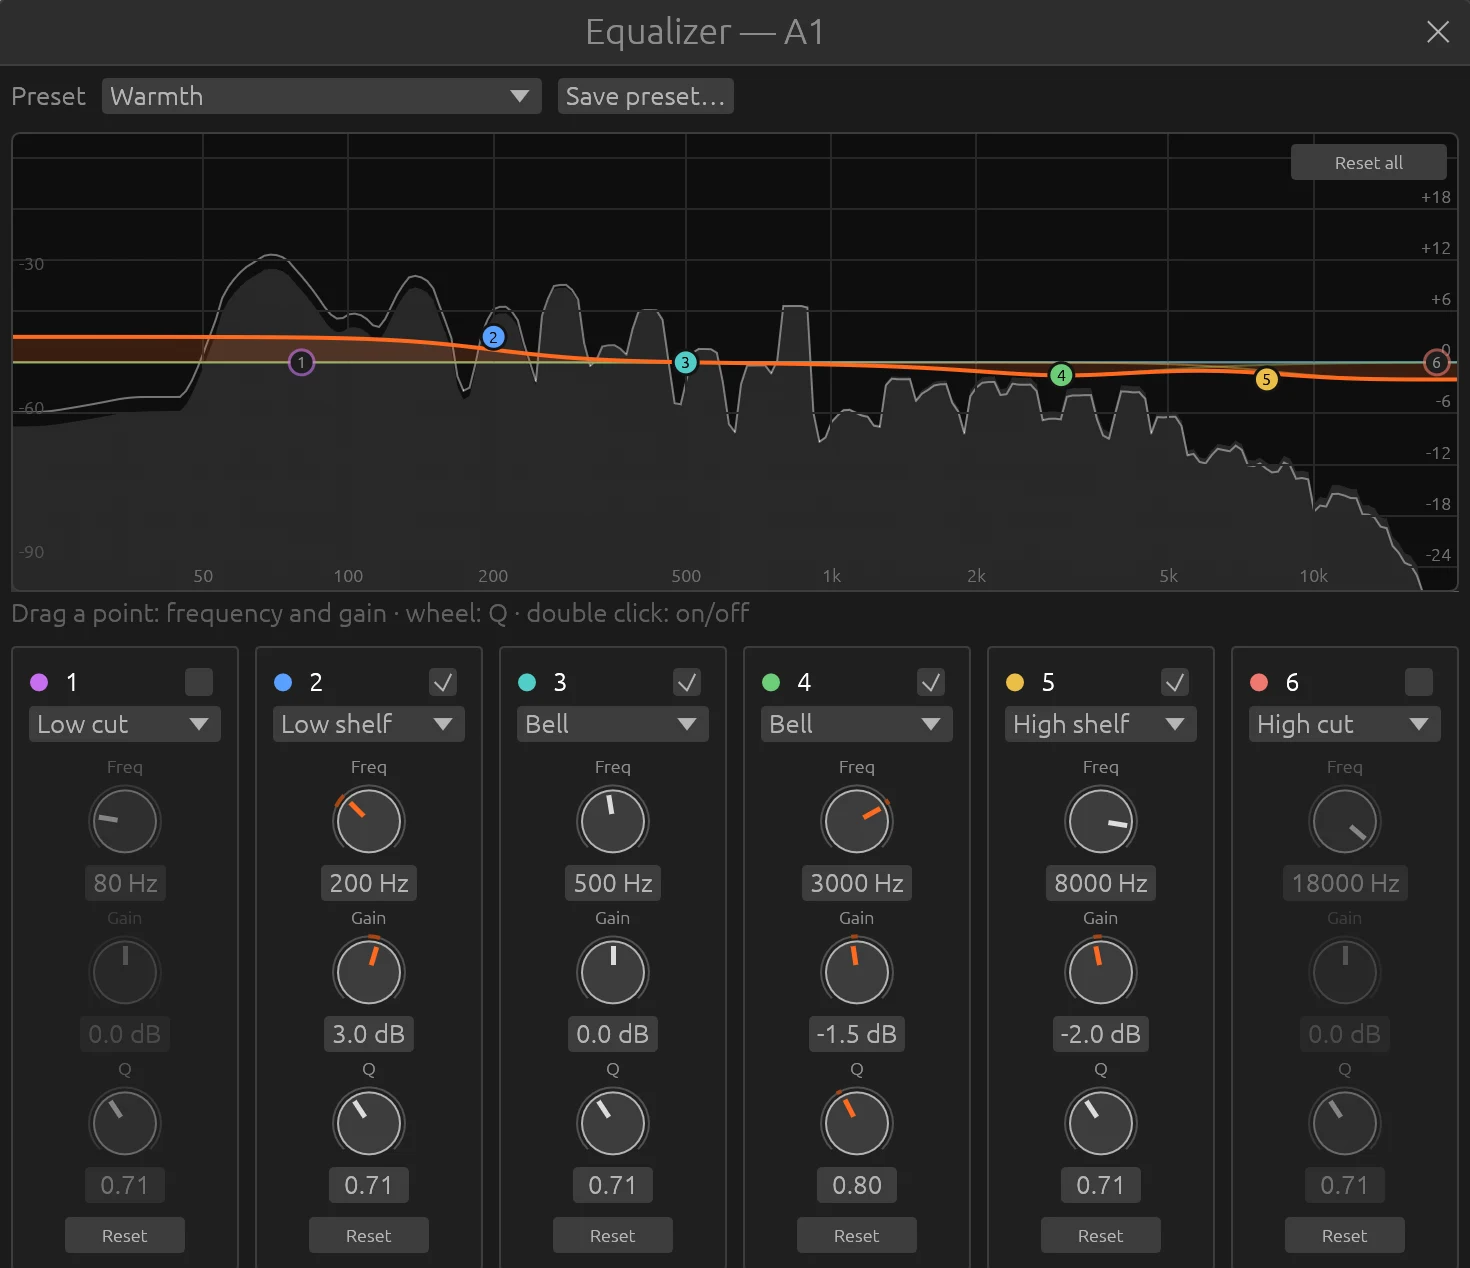Click band 4 Freq knob

pyautogui.click(x=857, y=821)
